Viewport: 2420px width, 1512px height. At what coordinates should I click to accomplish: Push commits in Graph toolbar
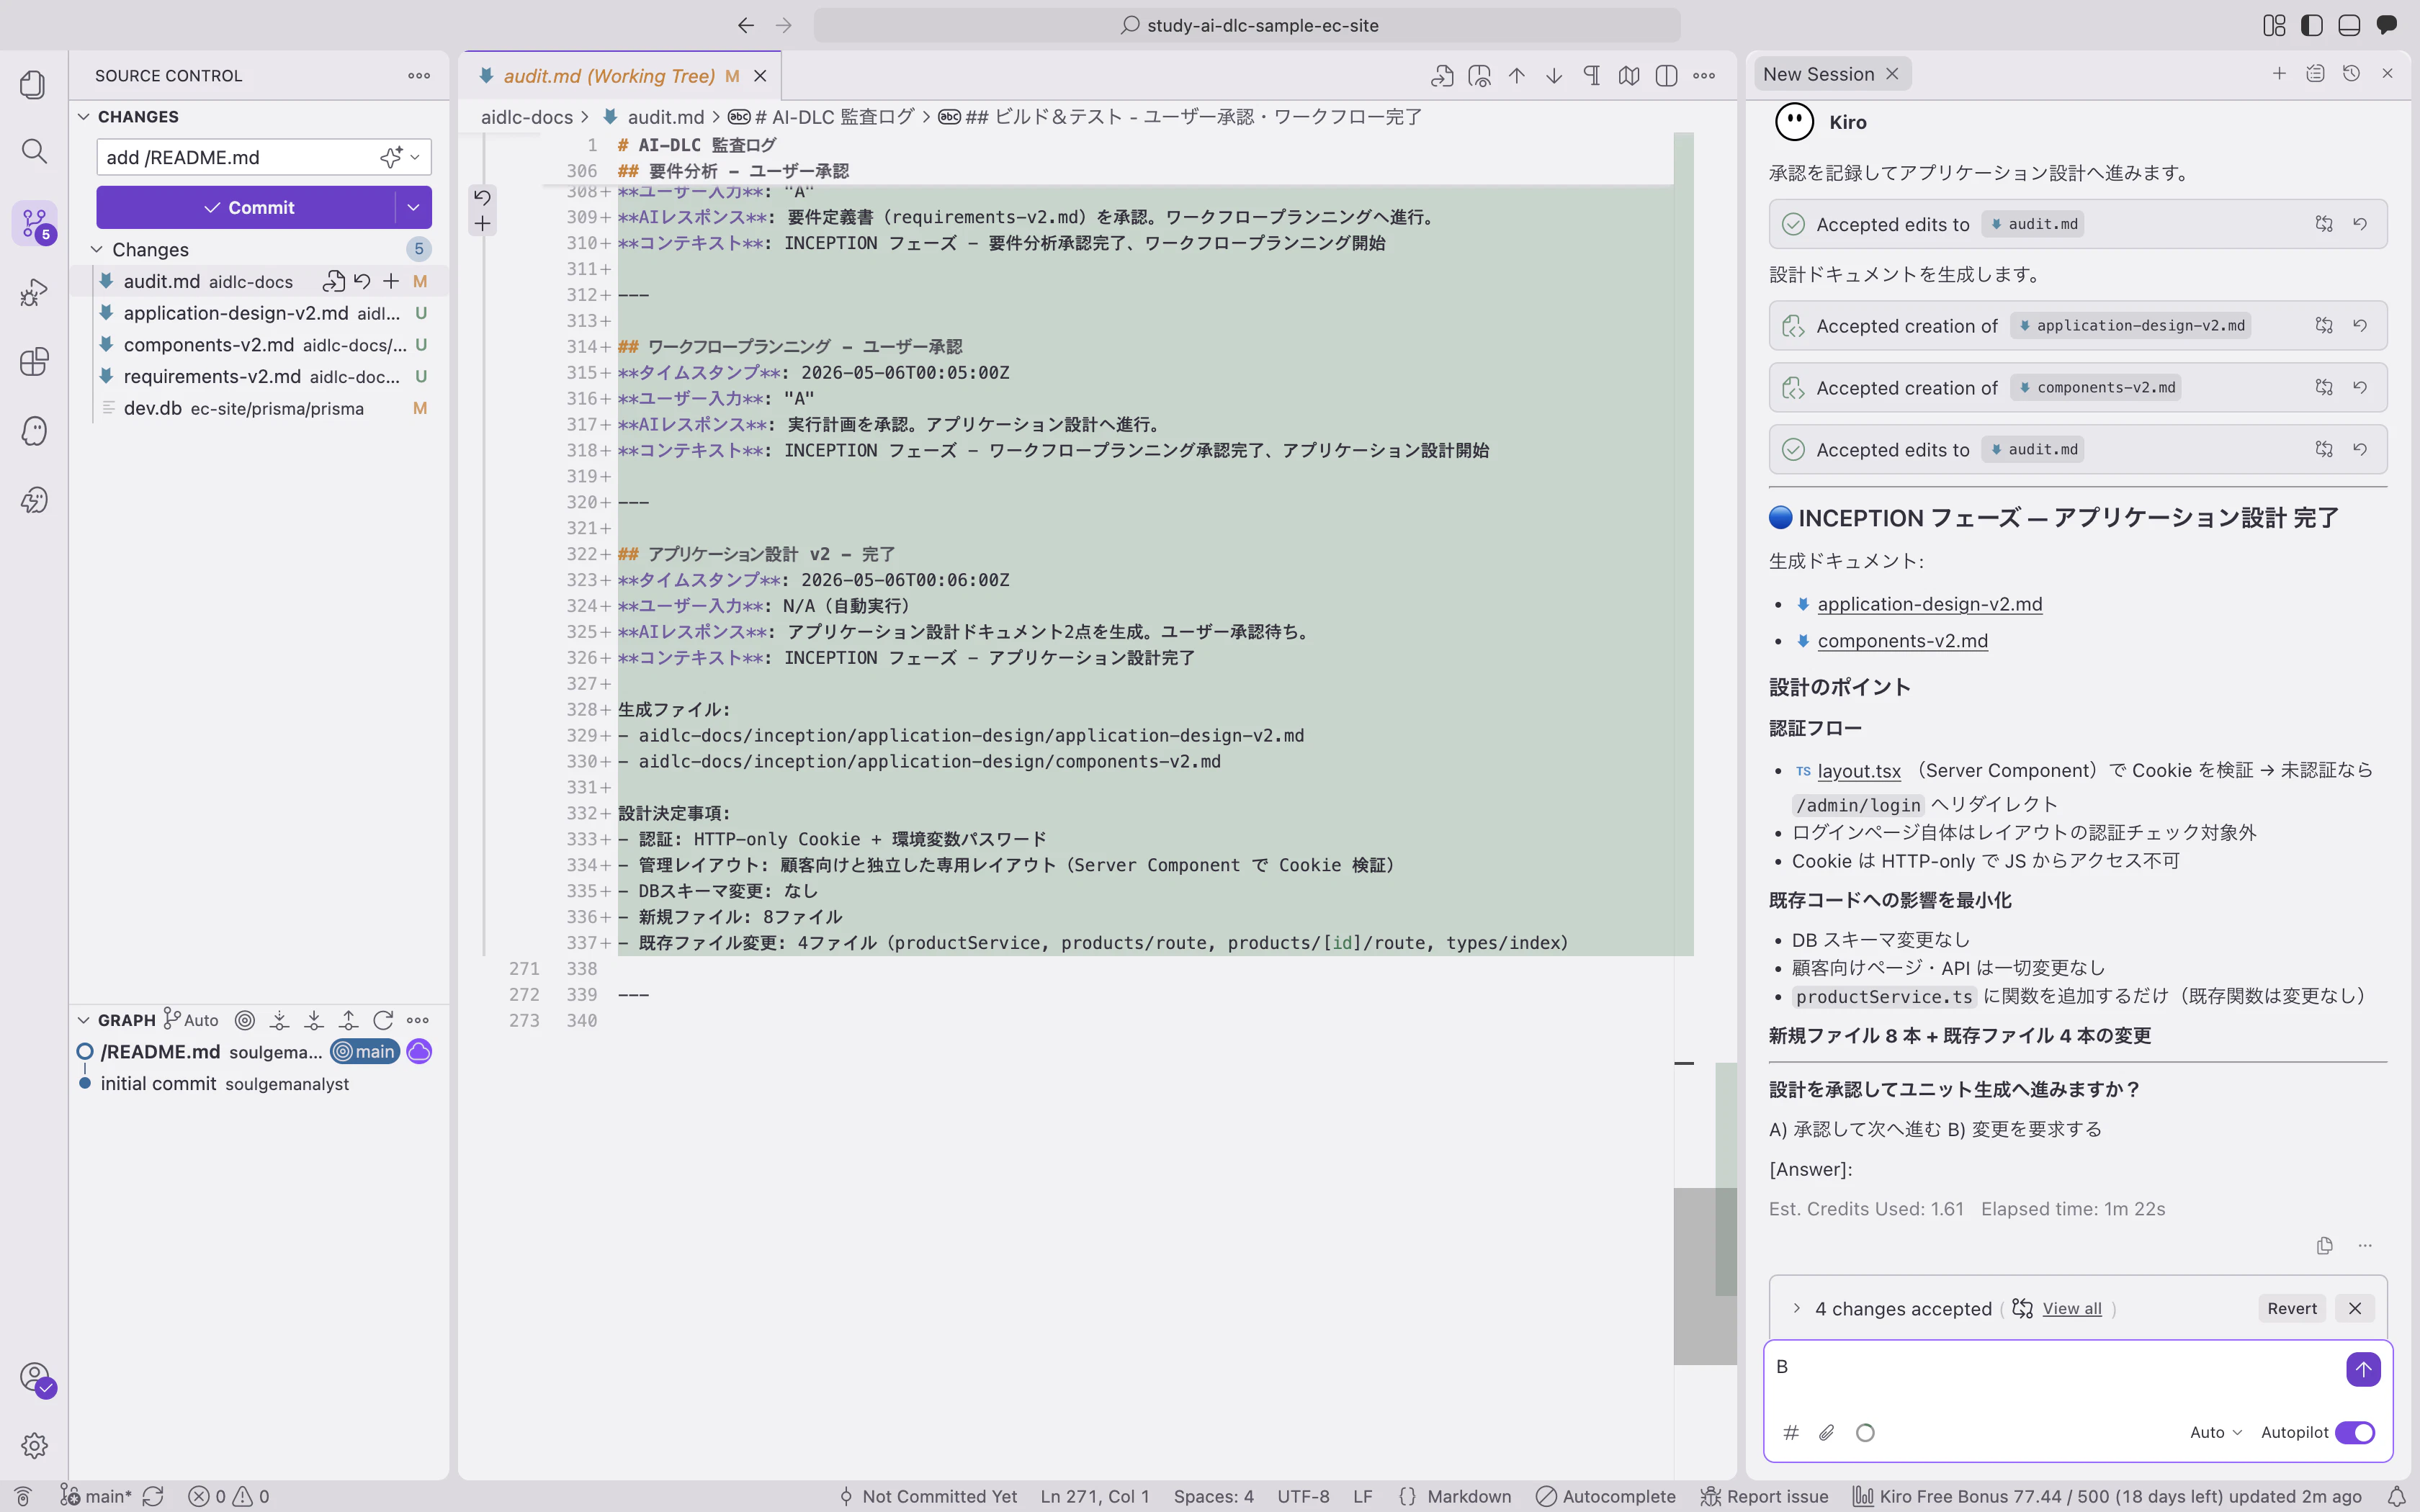[x=348, y=1020]
